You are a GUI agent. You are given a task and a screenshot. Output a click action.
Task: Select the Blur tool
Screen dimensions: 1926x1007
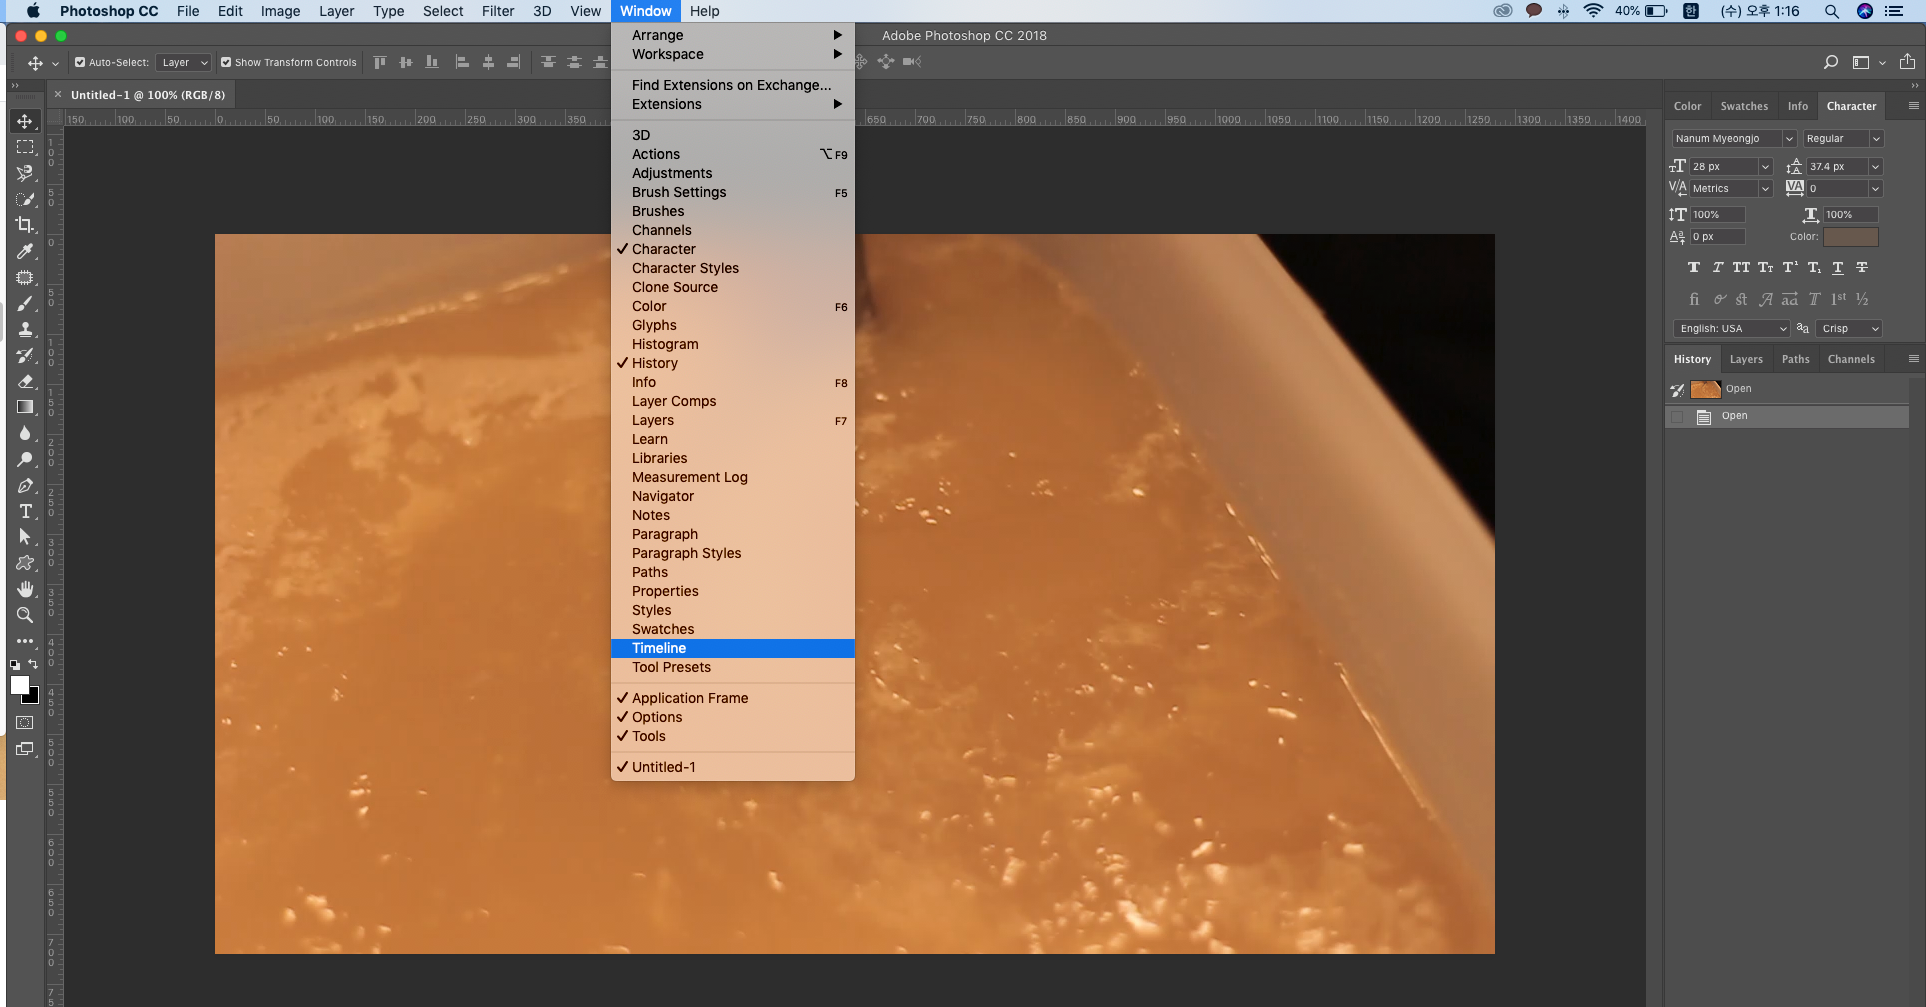tap(25, 433)
